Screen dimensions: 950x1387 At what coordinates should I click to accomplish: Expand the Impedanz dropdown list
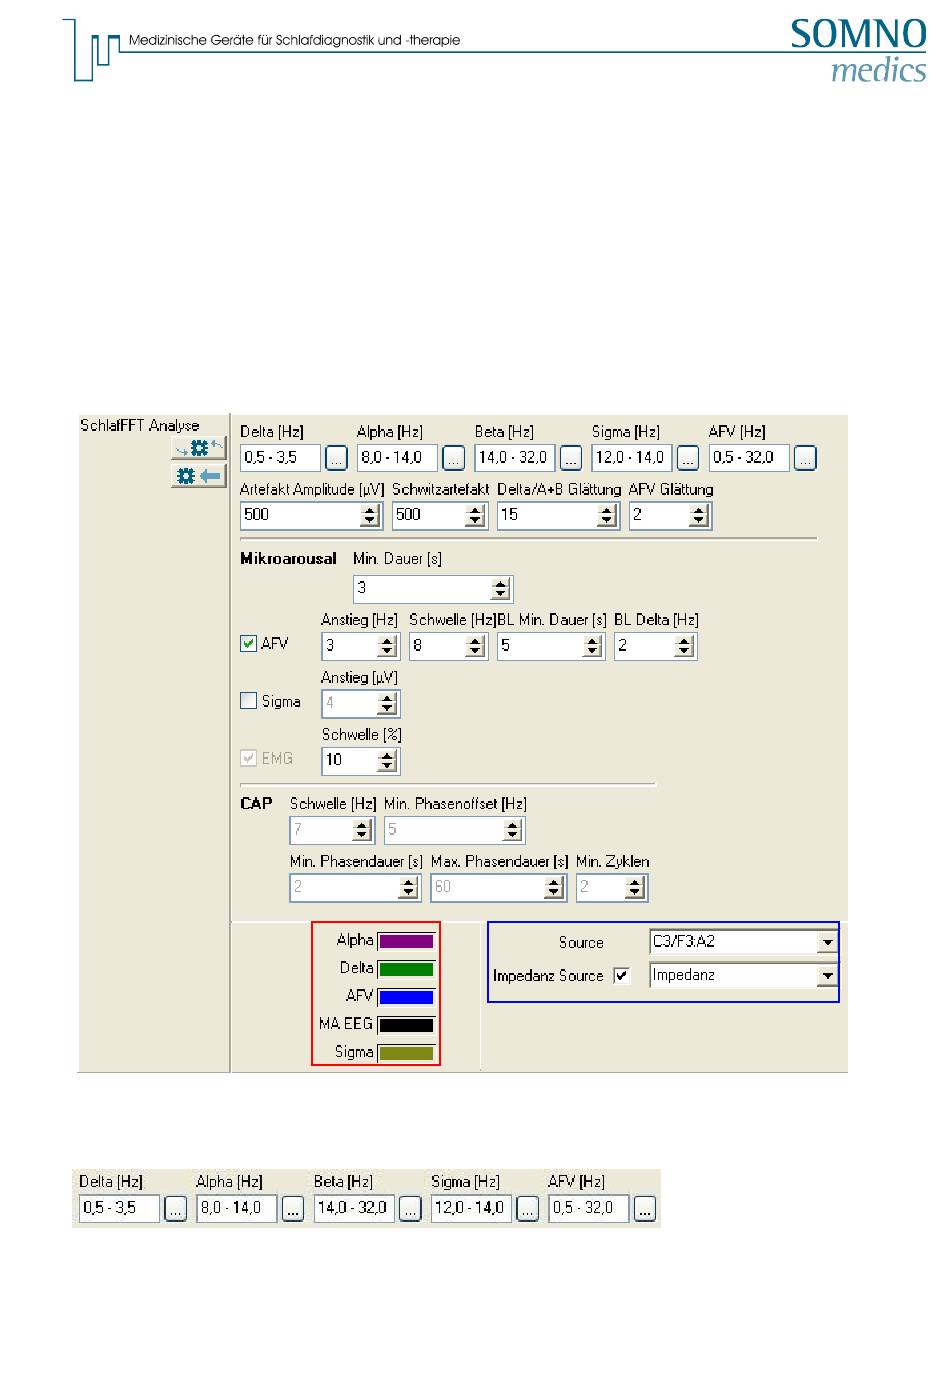coord(827,976)
